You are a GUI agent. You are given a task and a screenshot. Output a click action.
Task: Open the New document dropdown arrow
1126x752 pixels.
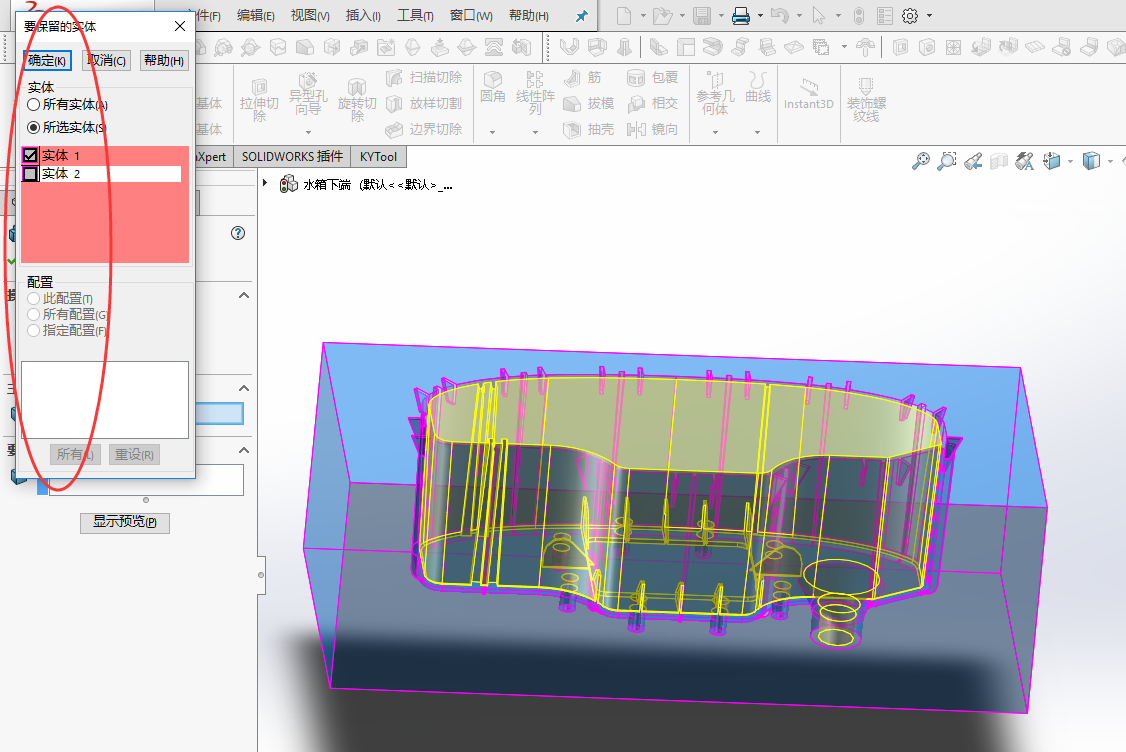coord(643,15)
